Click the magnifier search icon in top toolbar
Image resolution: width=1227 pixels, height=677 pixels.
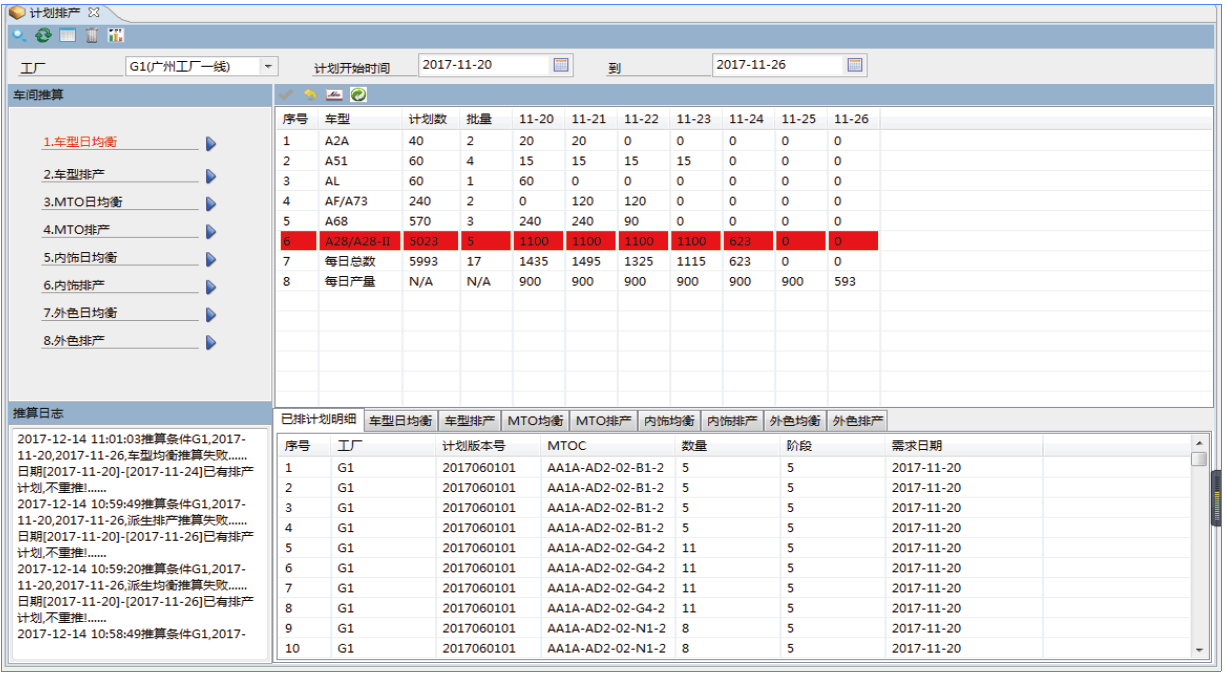(x=18, y=36)
